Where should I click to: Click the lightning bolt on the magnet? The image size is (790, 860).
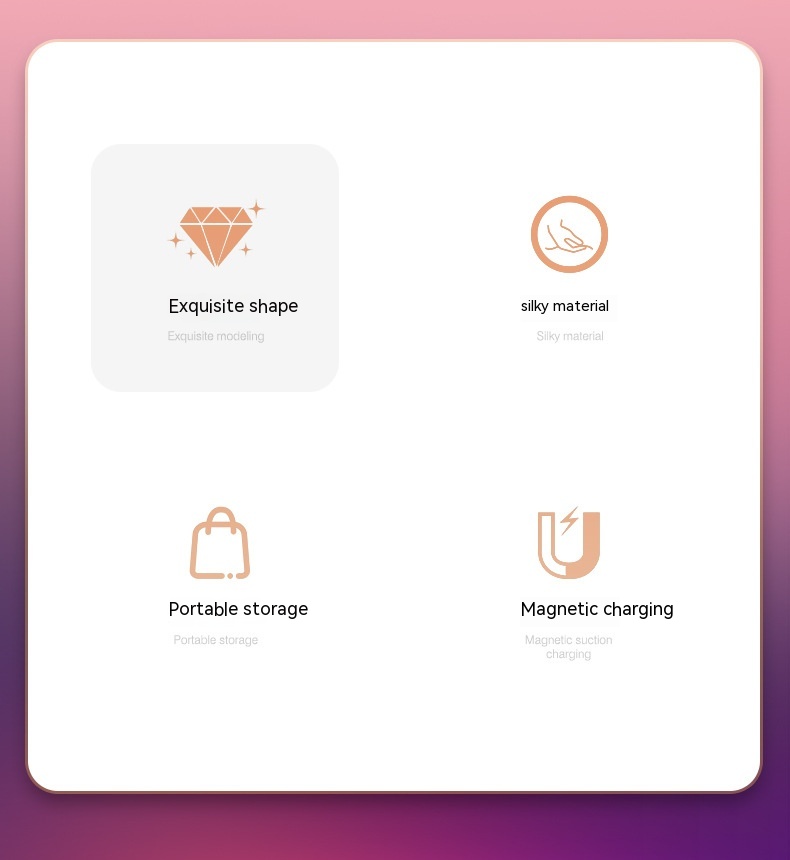pos(569,520)
